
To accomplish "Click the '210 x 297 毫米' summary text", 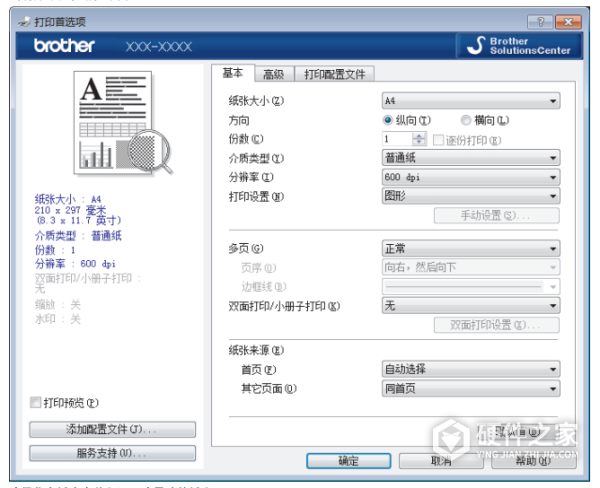I will [x=70, y=210].
